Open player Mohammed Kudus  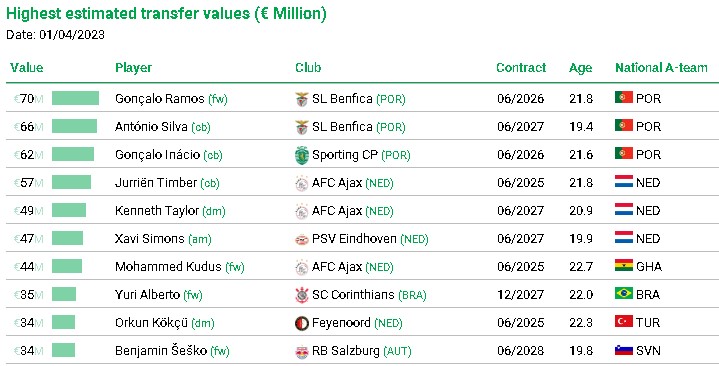tap(168, 267)
